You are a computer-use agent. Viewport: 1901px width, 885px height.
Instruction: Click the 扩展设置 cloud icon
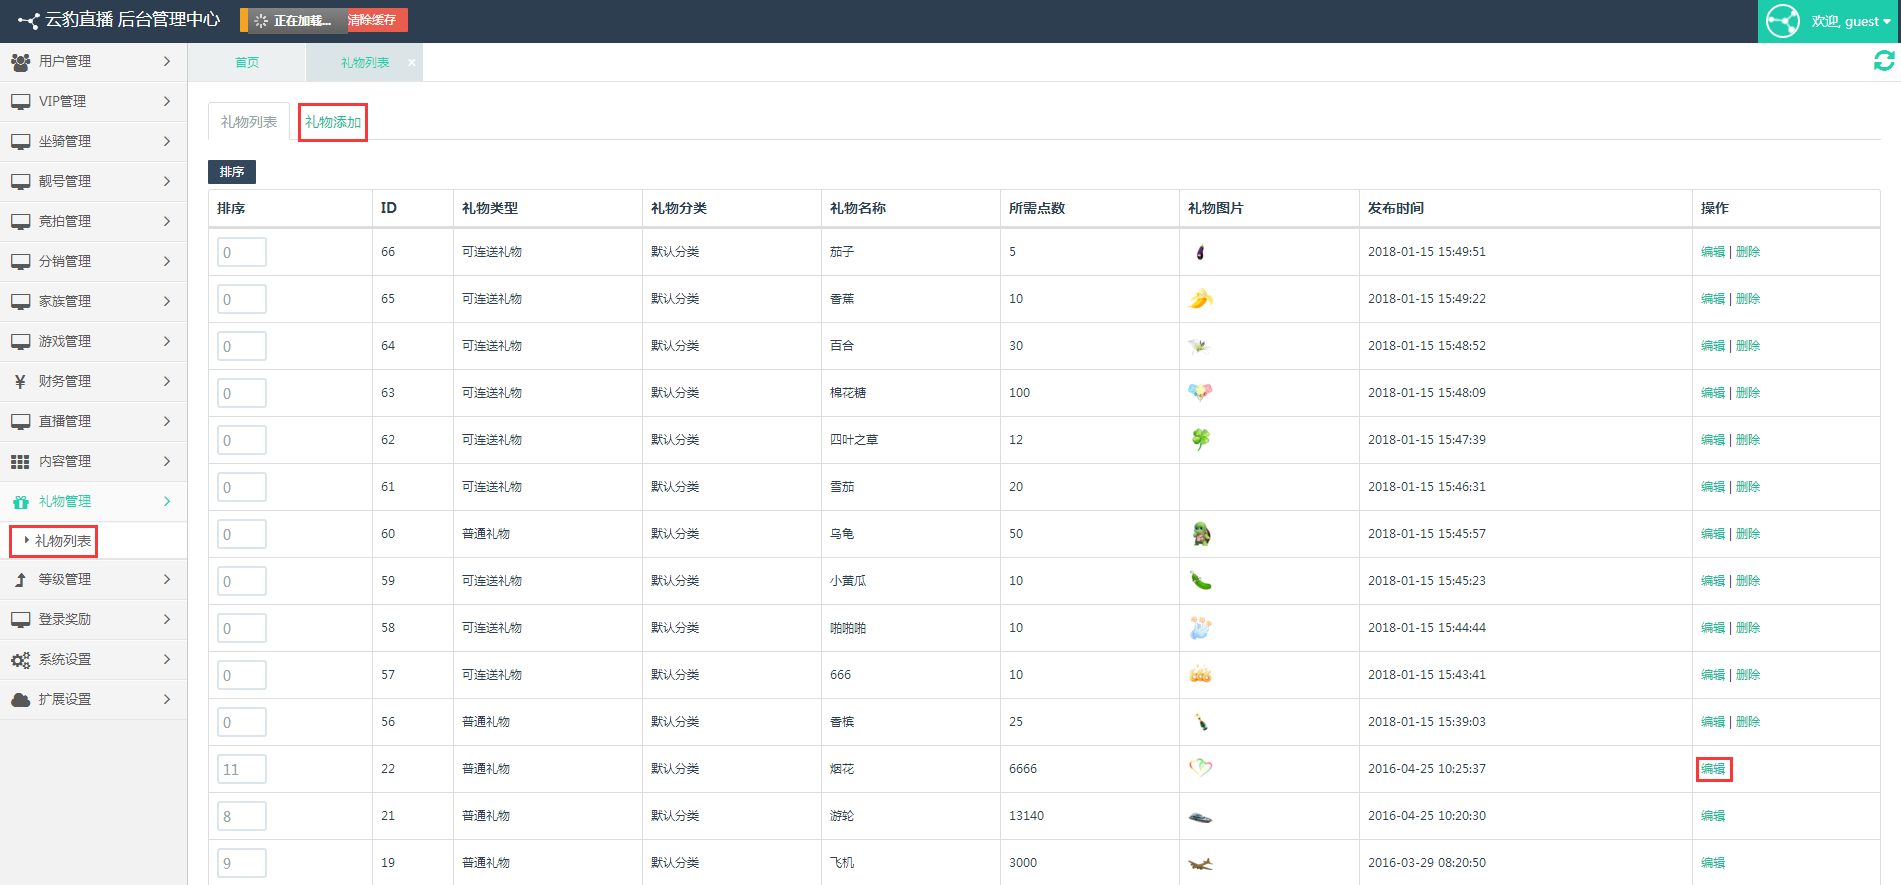20,700
